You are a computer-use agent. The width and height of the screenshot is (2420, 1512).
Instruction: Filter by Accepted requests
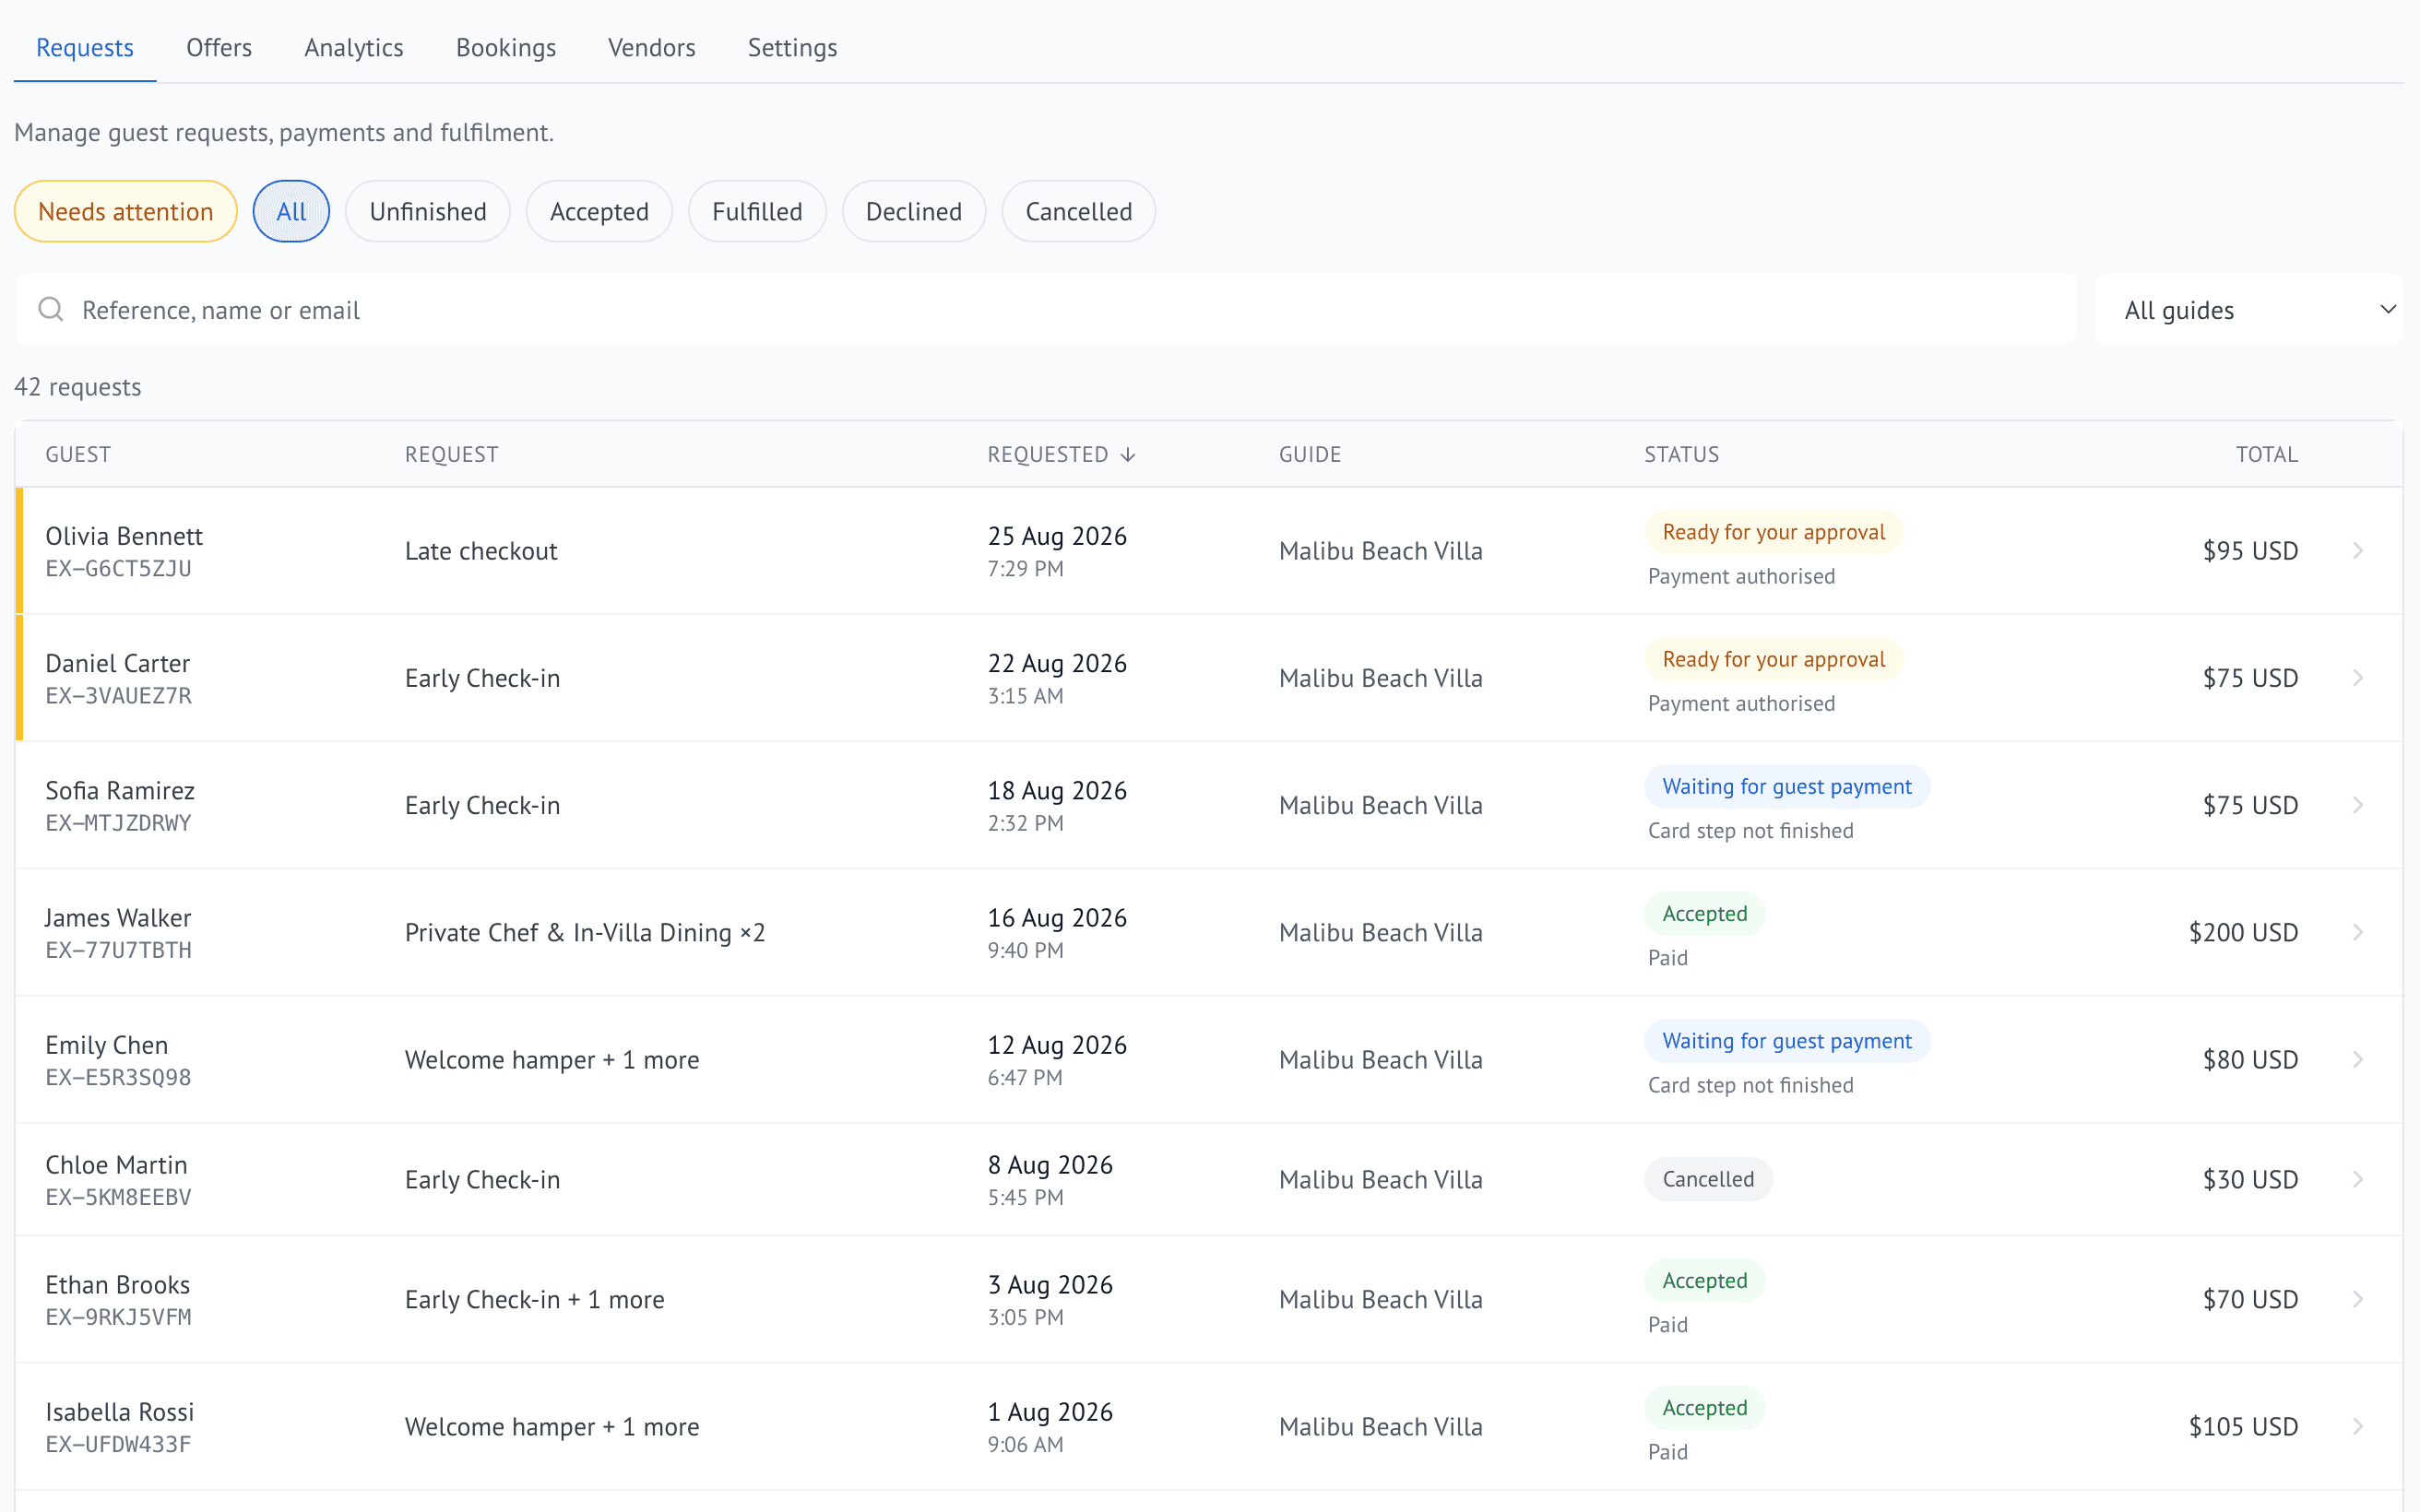coord(599,211)
